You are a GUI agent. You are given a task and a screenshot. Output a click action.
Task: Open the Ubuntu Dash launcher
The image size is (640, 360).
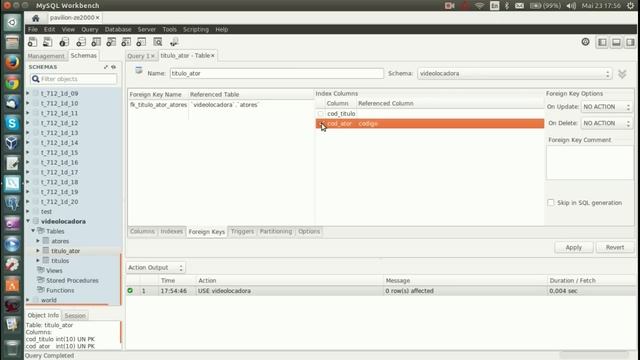tap(12, 22)
